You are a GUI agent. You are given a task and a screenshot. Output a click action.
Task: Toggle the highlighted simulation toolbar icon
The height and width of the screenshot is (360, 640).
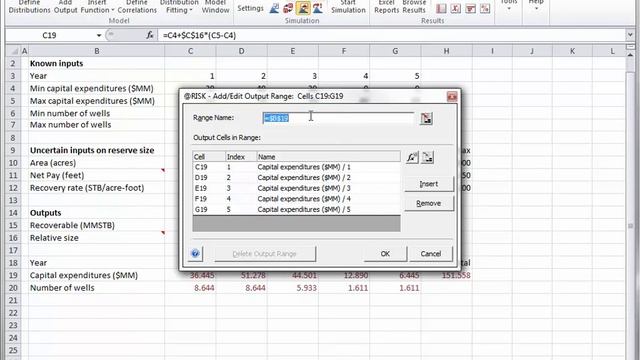tap(303, 8)
